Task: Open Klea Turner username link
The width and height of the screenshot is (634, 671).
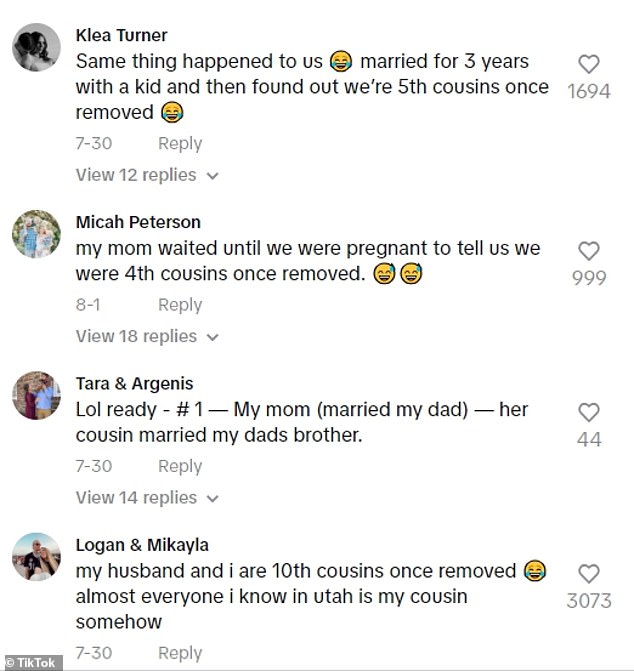Action: click(121, 36)
